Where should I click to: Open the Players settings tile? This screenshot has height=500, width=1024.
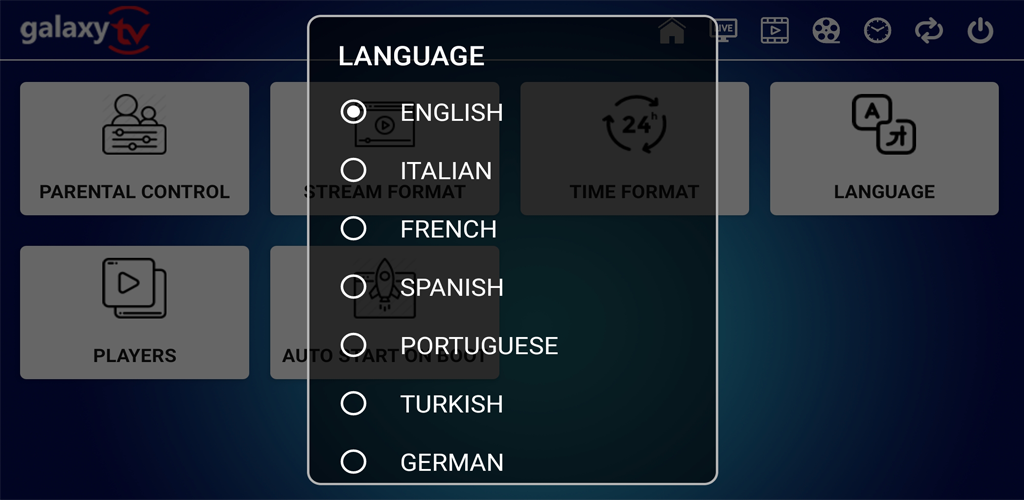point(134,312)
